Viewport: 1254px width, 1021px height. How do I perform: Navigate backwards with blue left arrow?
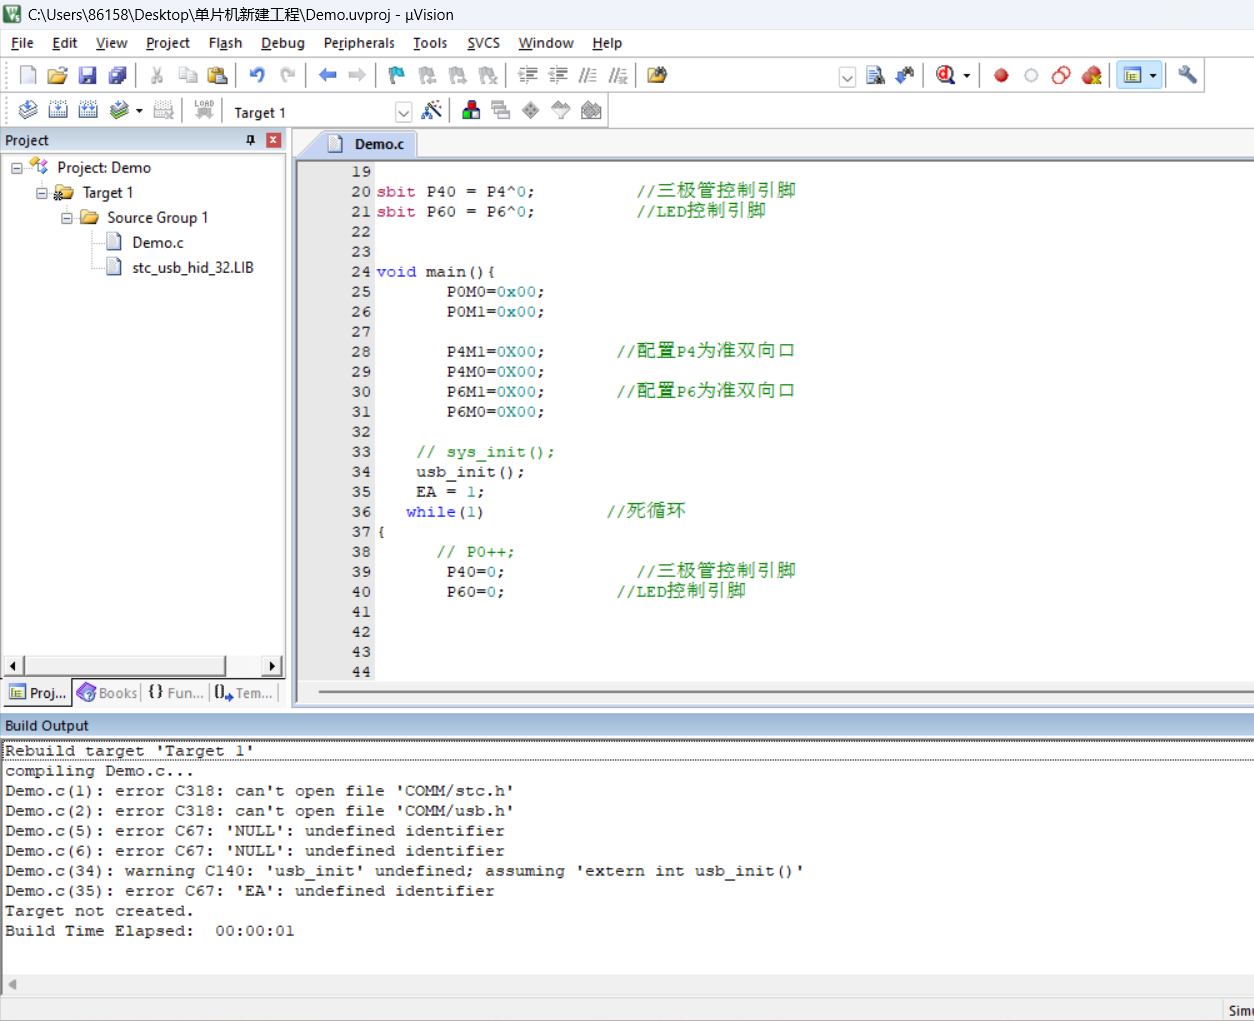tap(327, 75)
